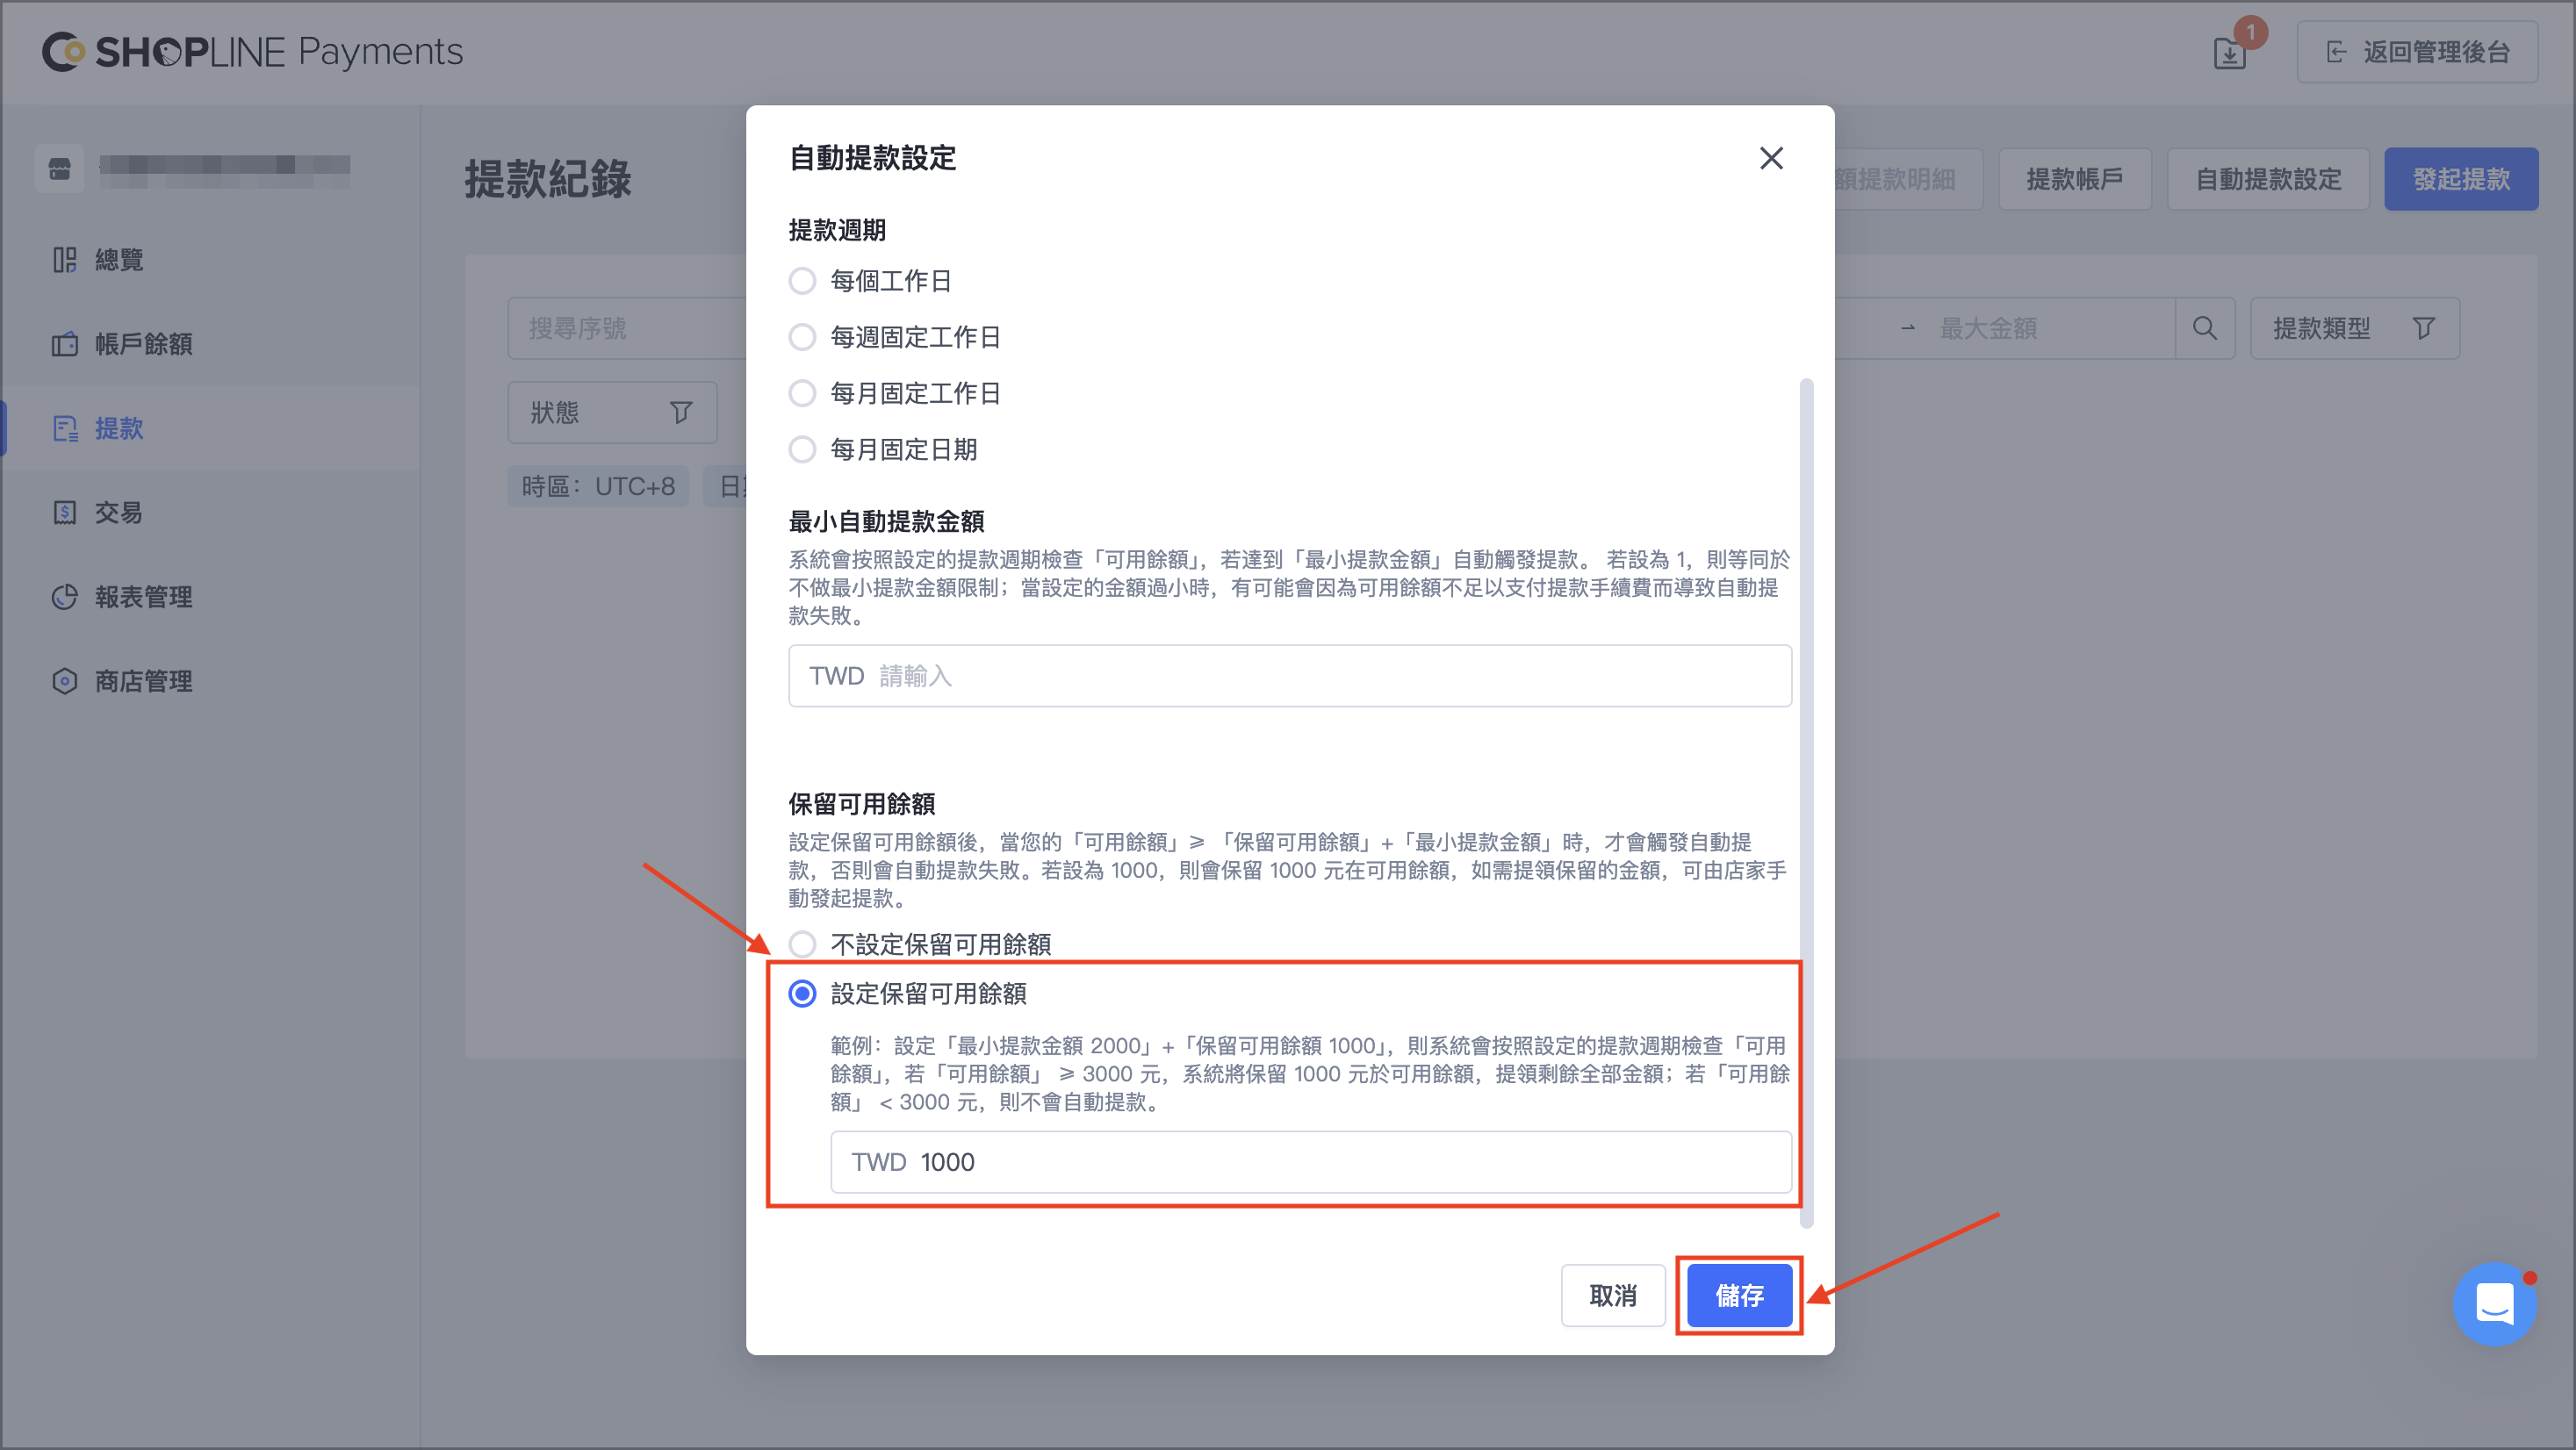The height and width of the screenshot is (1450, 2576).
Task: Click the 取消 button
Action: [x=1613, y=1296]
